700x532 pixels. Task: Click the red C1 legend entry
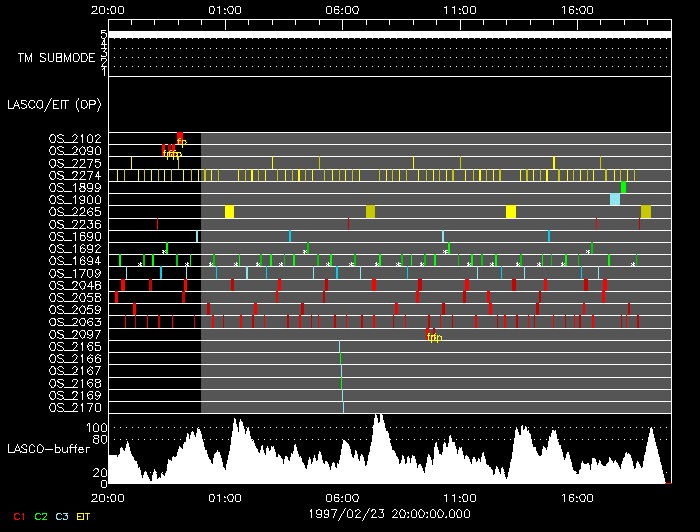click(18, 516)
